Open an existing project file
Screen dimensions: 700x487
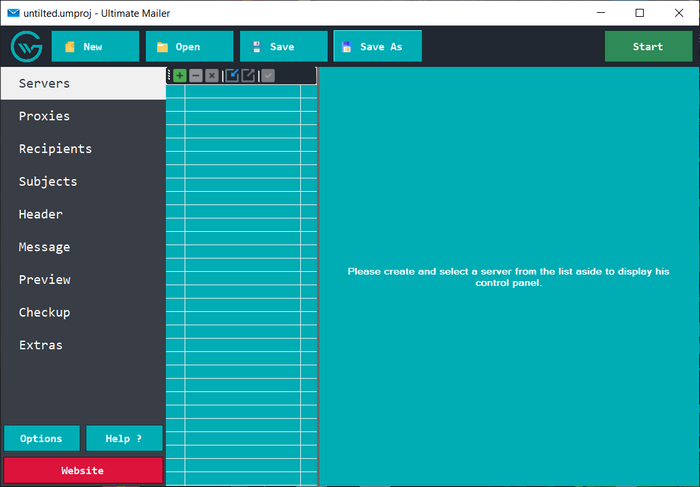tap(189, 47)
